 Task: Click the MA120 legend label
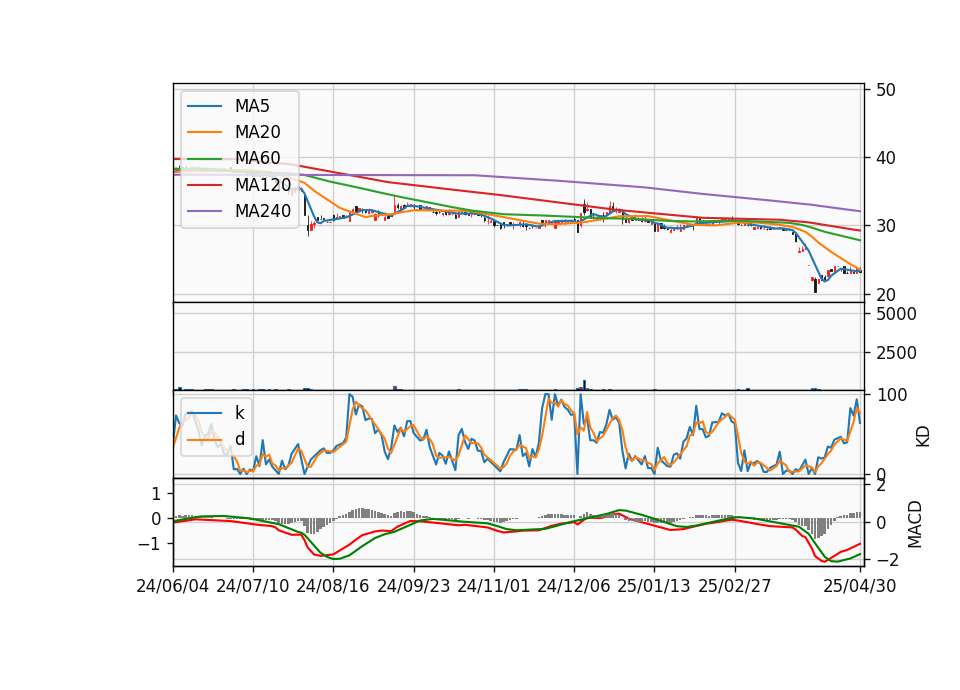263,184
